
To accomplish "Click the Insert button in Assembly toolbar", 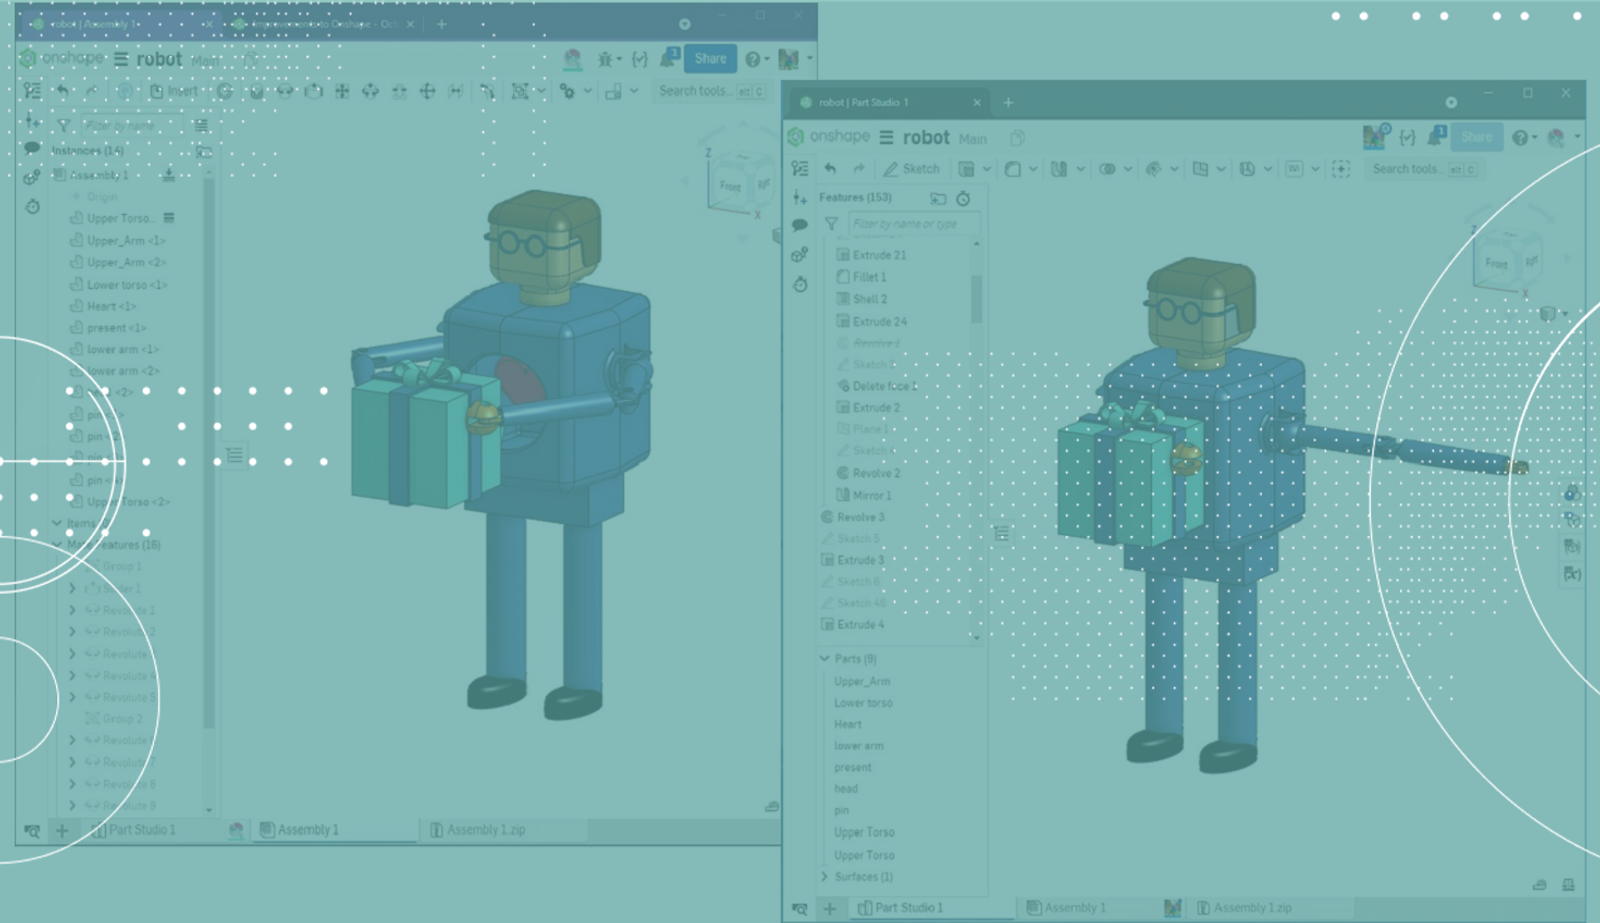I will [174, 91].
